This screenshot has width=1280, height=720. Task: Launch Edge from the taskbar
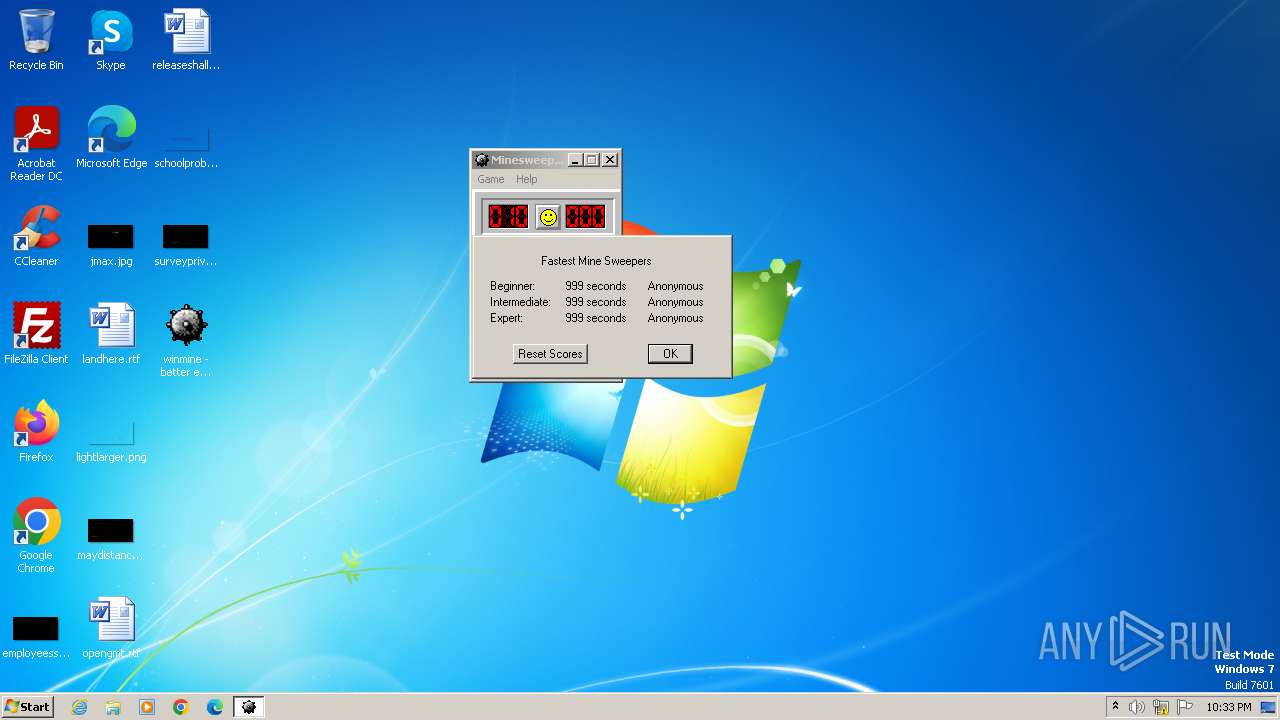[x=215, y=707]
